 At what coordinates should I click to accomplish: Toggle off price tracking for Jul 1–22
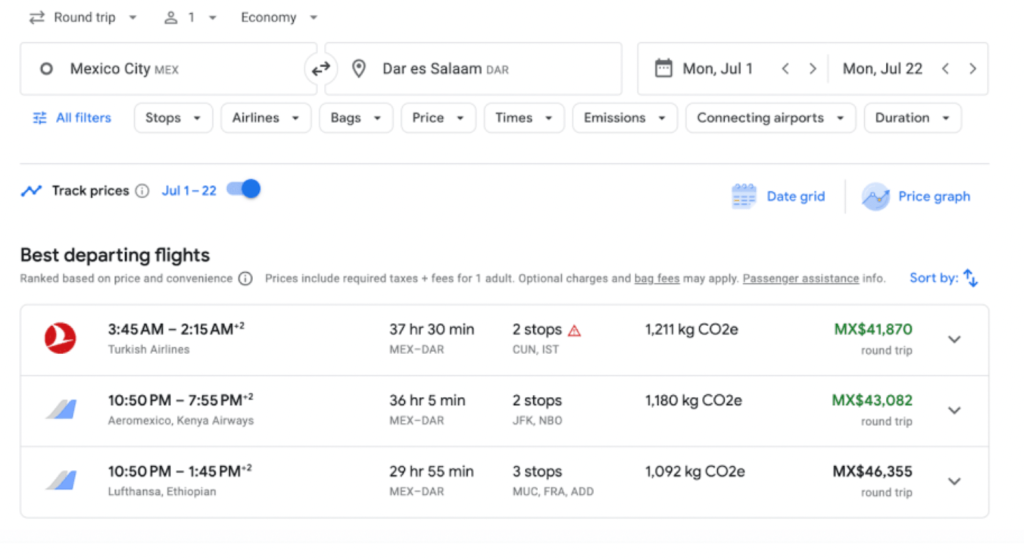243,189
